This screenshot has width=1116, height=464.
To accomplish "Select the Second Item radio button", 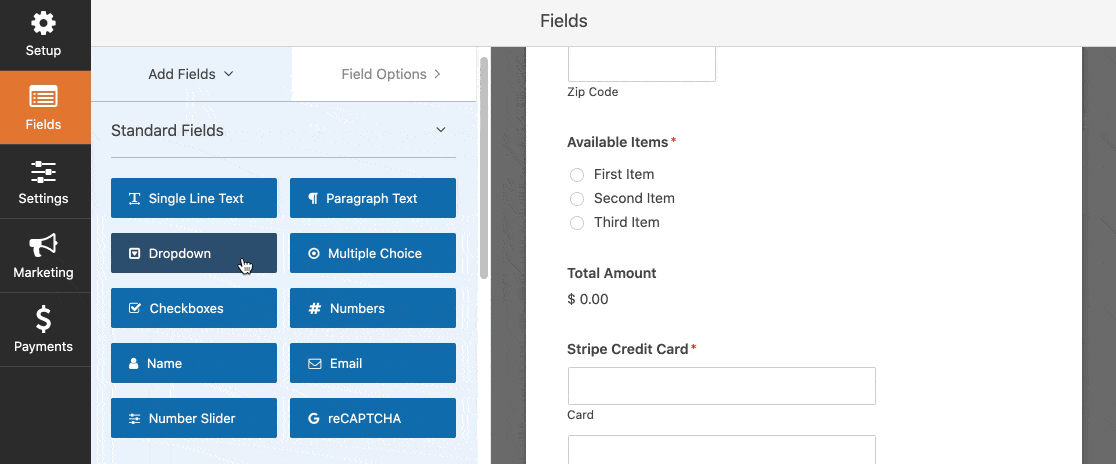I will click(577, 199).
